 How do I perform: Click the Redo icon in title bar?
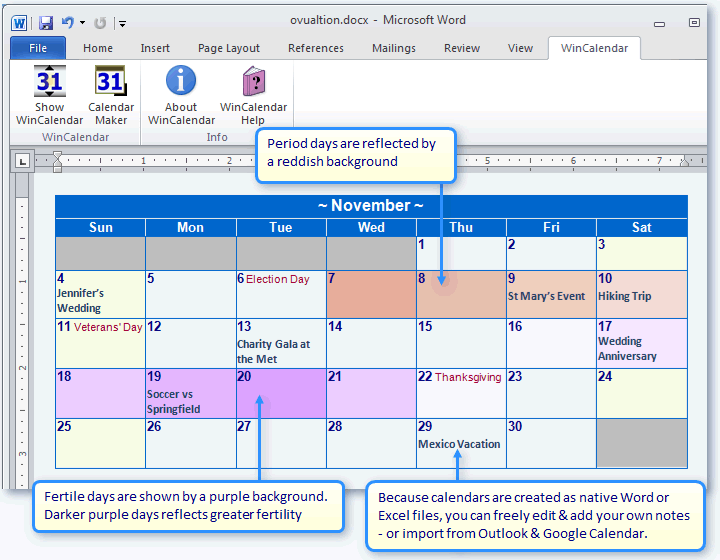[x=100, y=22]
